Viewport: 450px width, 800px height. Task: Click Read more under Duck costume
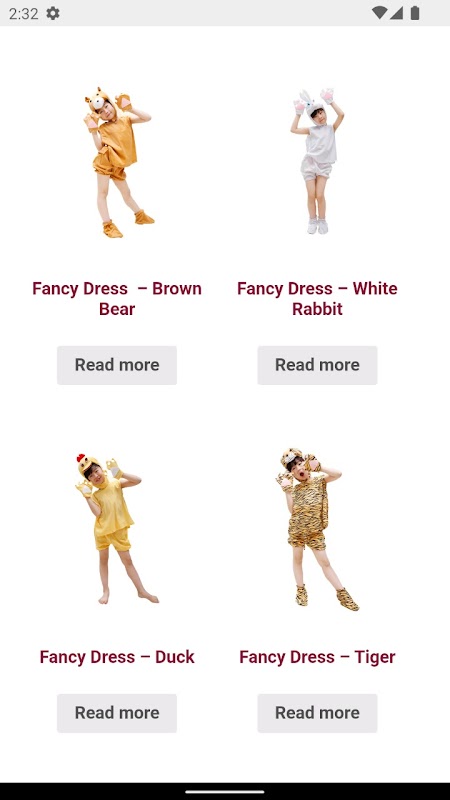[x=117, y=713]
